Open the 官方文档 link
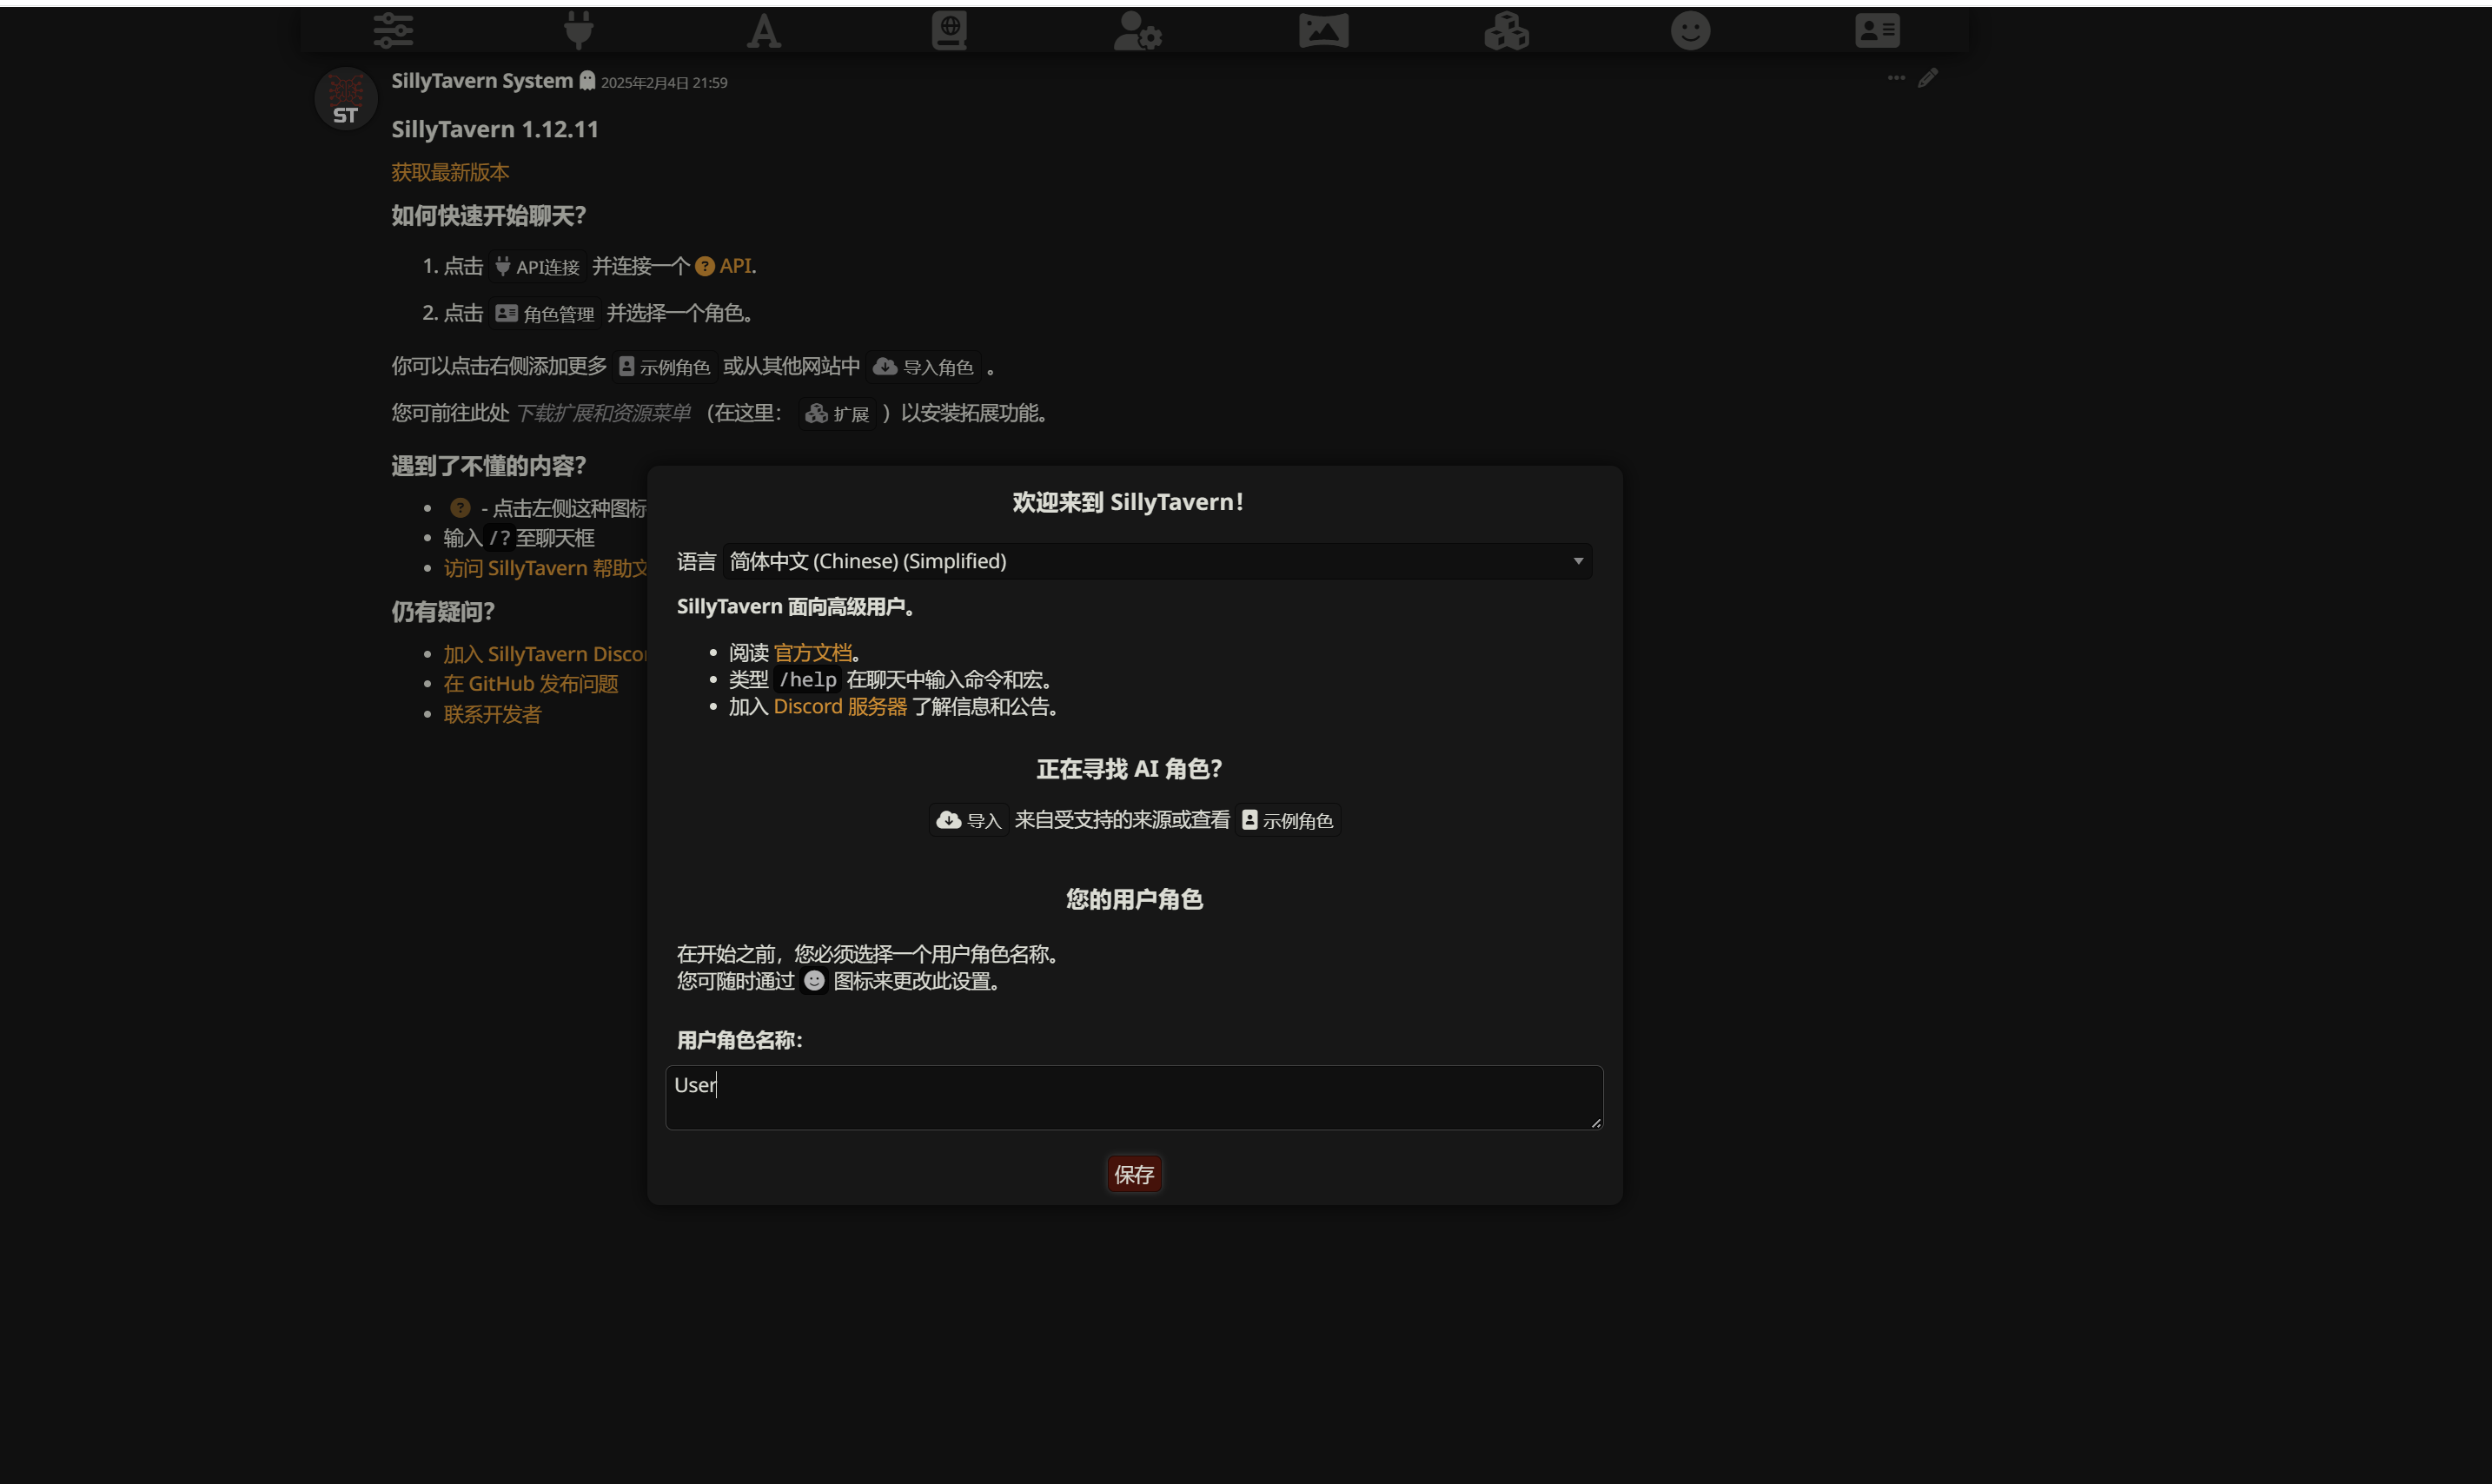This screenshot has width=2492, height=1484. tap(812, 653)
